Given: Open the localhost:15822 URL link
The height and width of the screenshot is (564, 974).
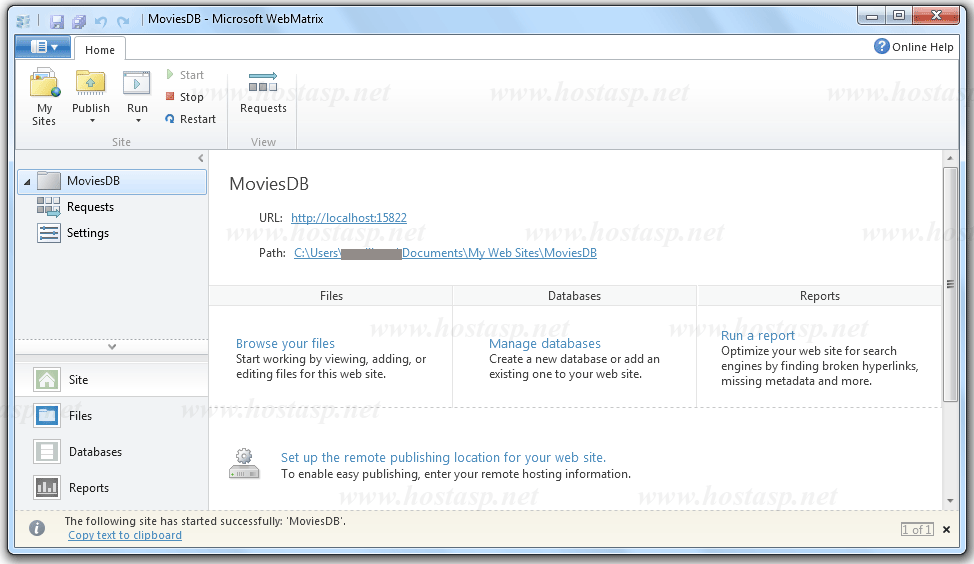Looking at the screenshot, I should 348,218.
